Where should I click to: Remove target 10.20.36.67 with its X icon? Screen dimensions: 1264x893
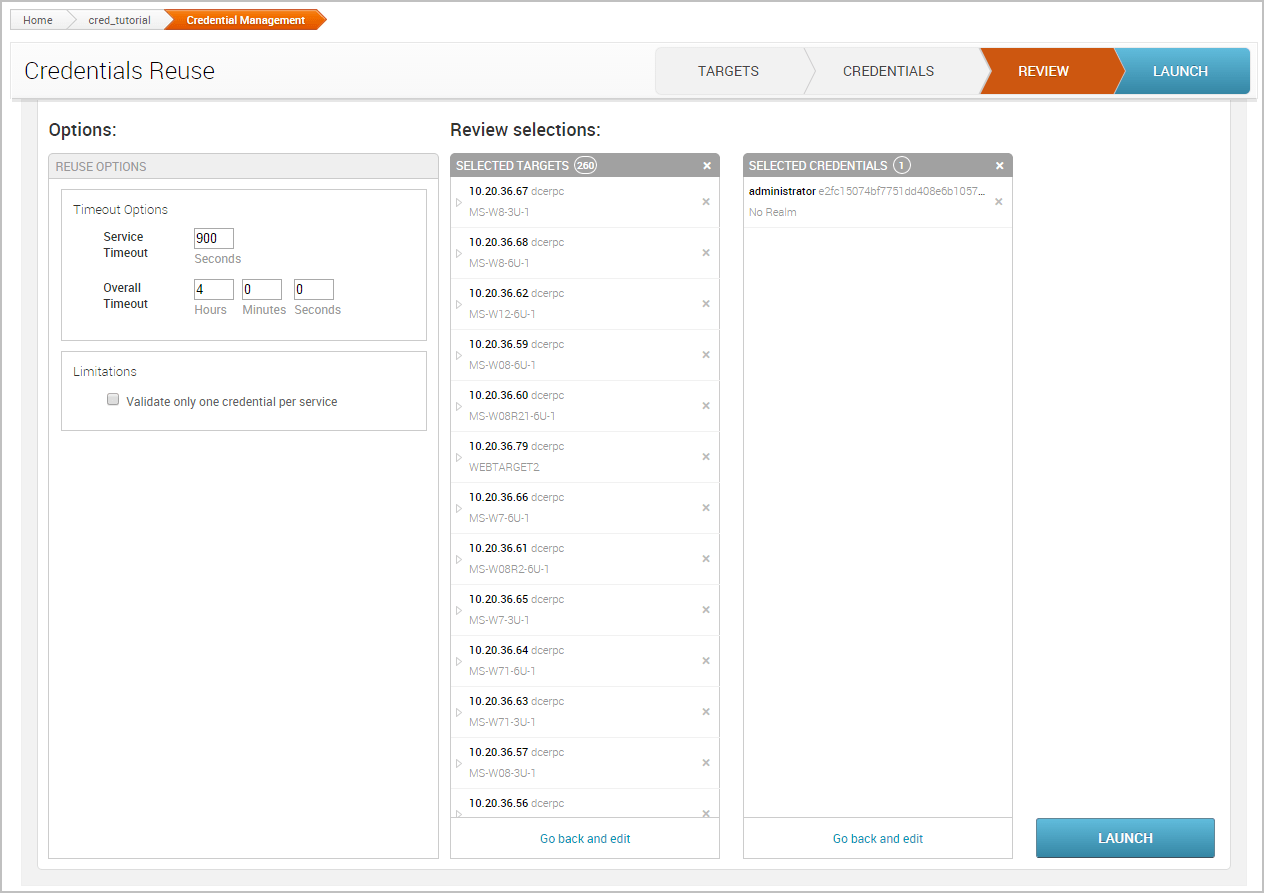pos(705,202)
